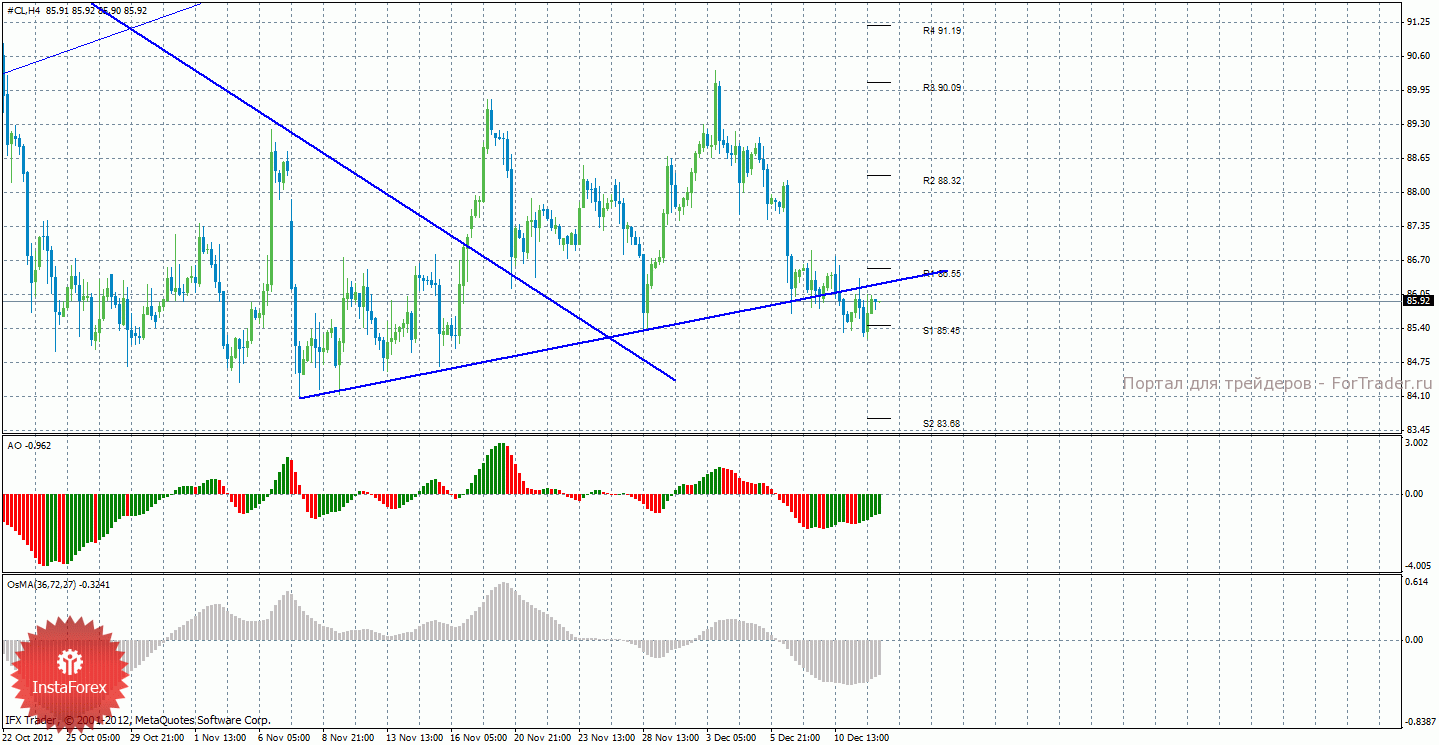This screenshot has height=745, width=1439.
Task: Select the S1 85.45 pivot level label
Action: click(x=943, y=330)
